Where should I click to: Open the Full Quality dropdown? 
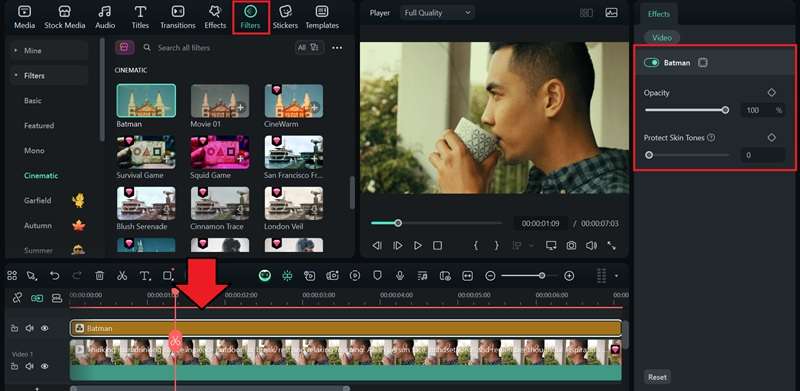pyautogui.click(x=437, y=13)
